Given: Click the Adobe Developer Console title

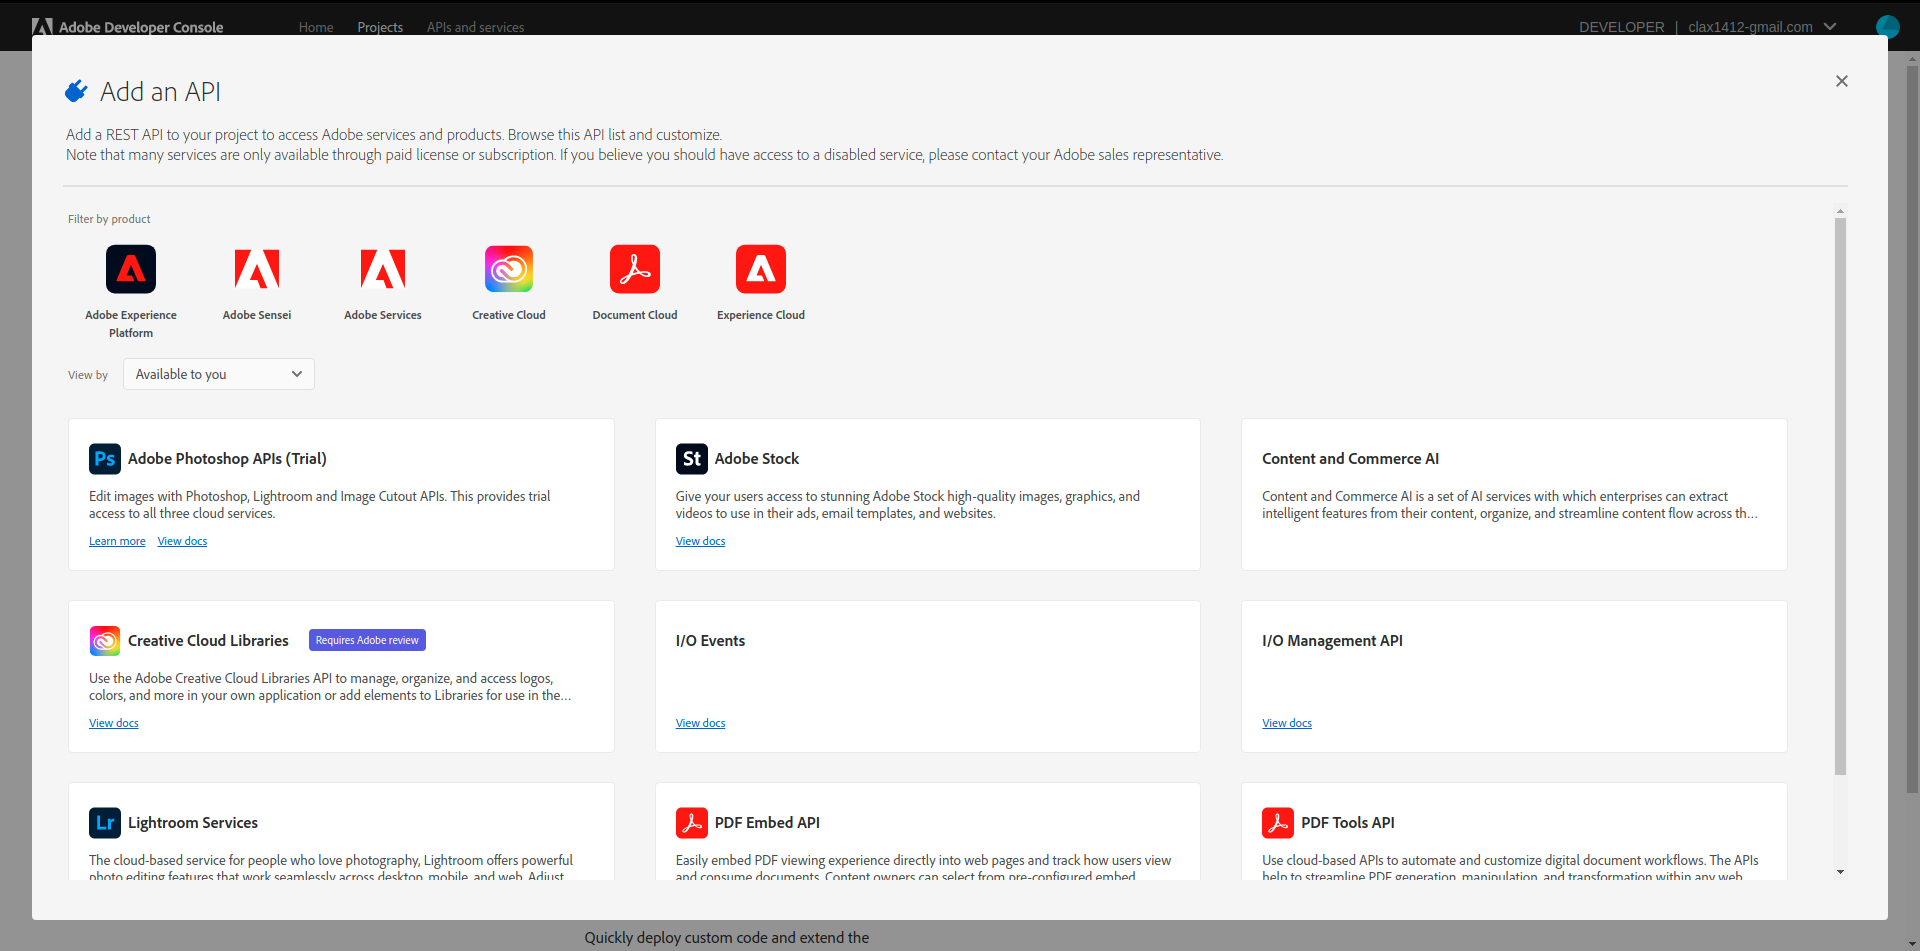Looking at the screenshot, I should pyautogui.click(x=141, y=27).
